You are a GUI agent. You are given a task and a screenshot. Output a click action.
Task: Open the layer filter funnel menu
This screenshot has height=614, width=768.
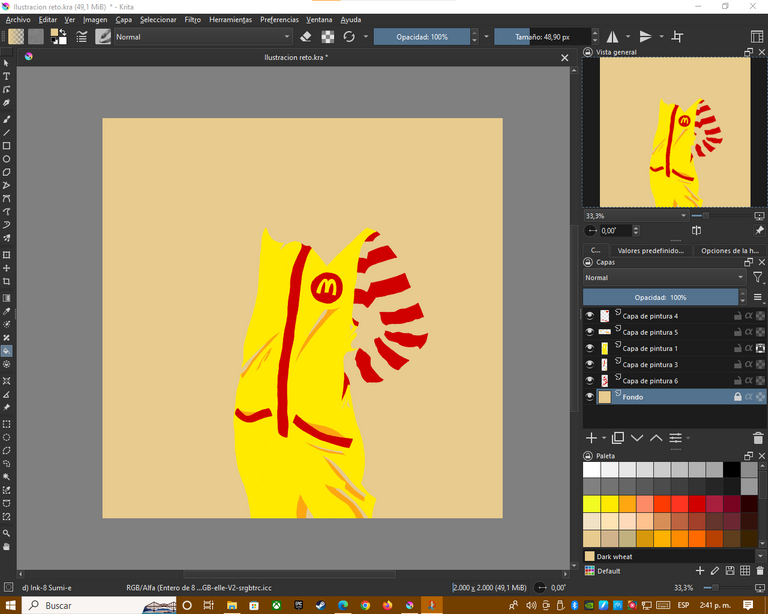click(x=758, y=278)
